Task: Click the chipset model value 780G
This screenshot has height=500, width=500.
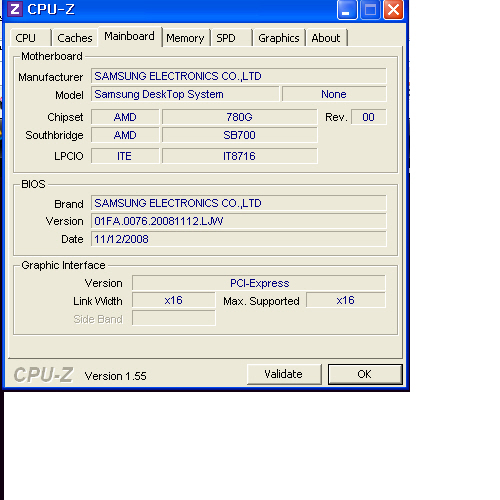Action: pyautogui.click(x=239, y=117)
